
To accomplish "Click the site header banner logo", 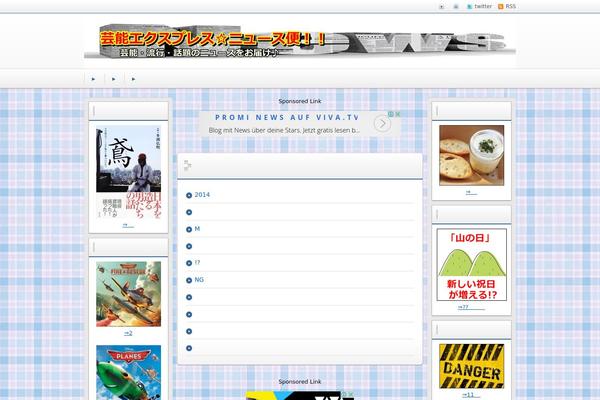I will pos(300,41).
